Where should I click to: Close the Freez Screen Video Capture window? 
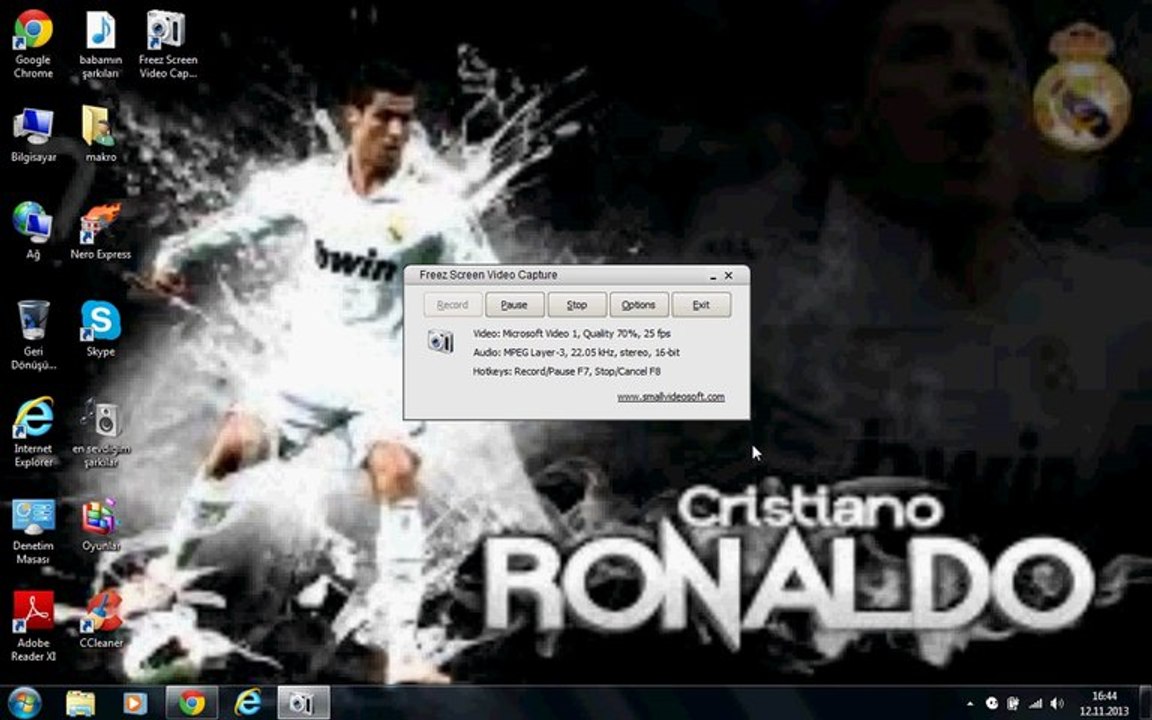[729, 276]
